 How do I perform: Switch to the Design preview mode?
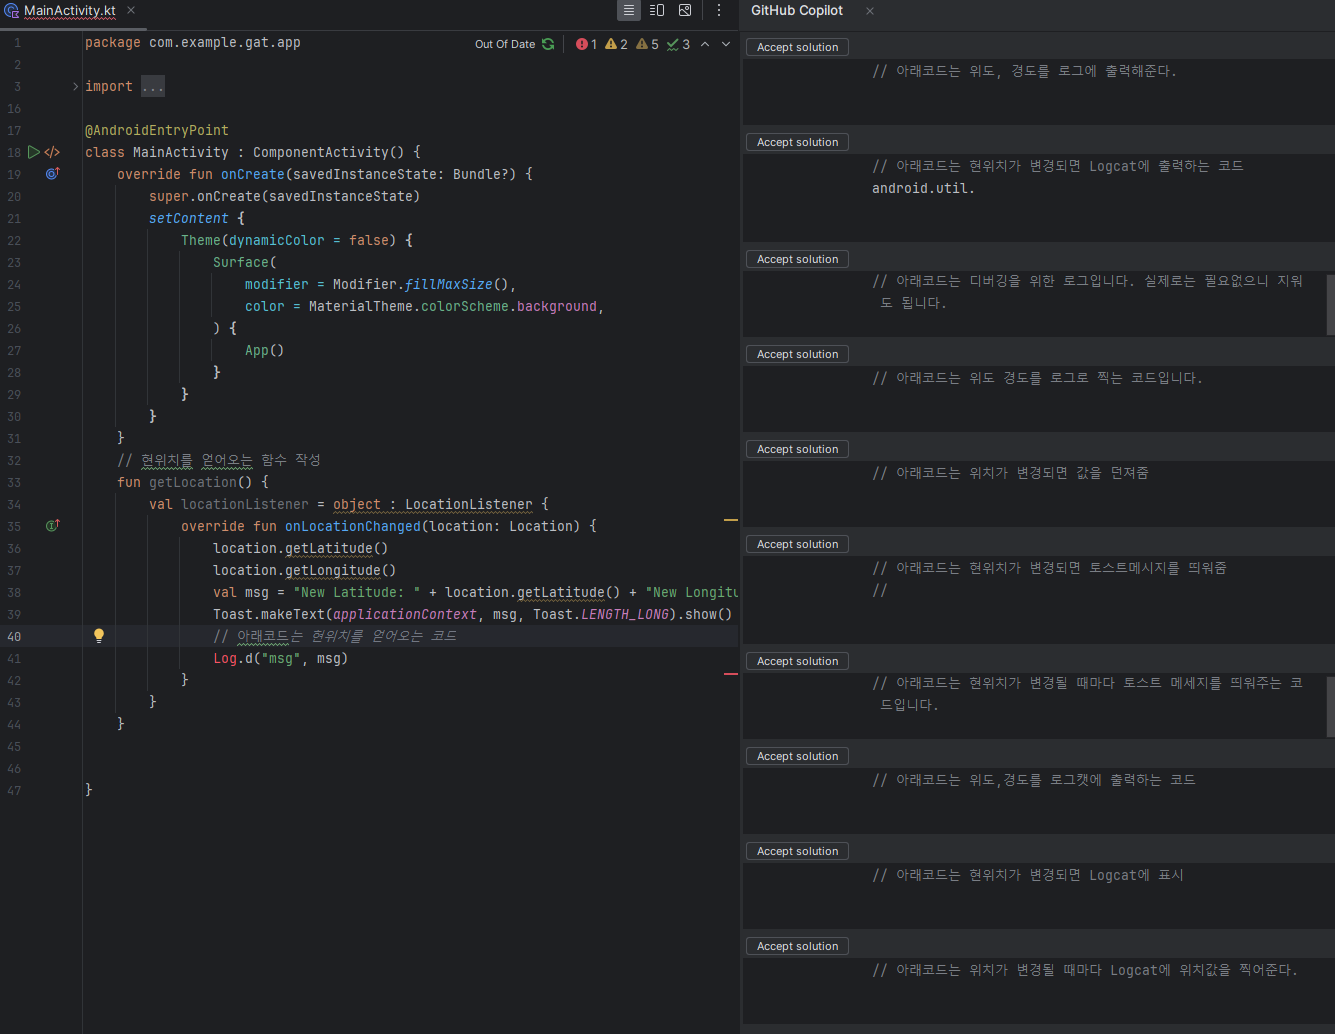[x=685, y=10]
